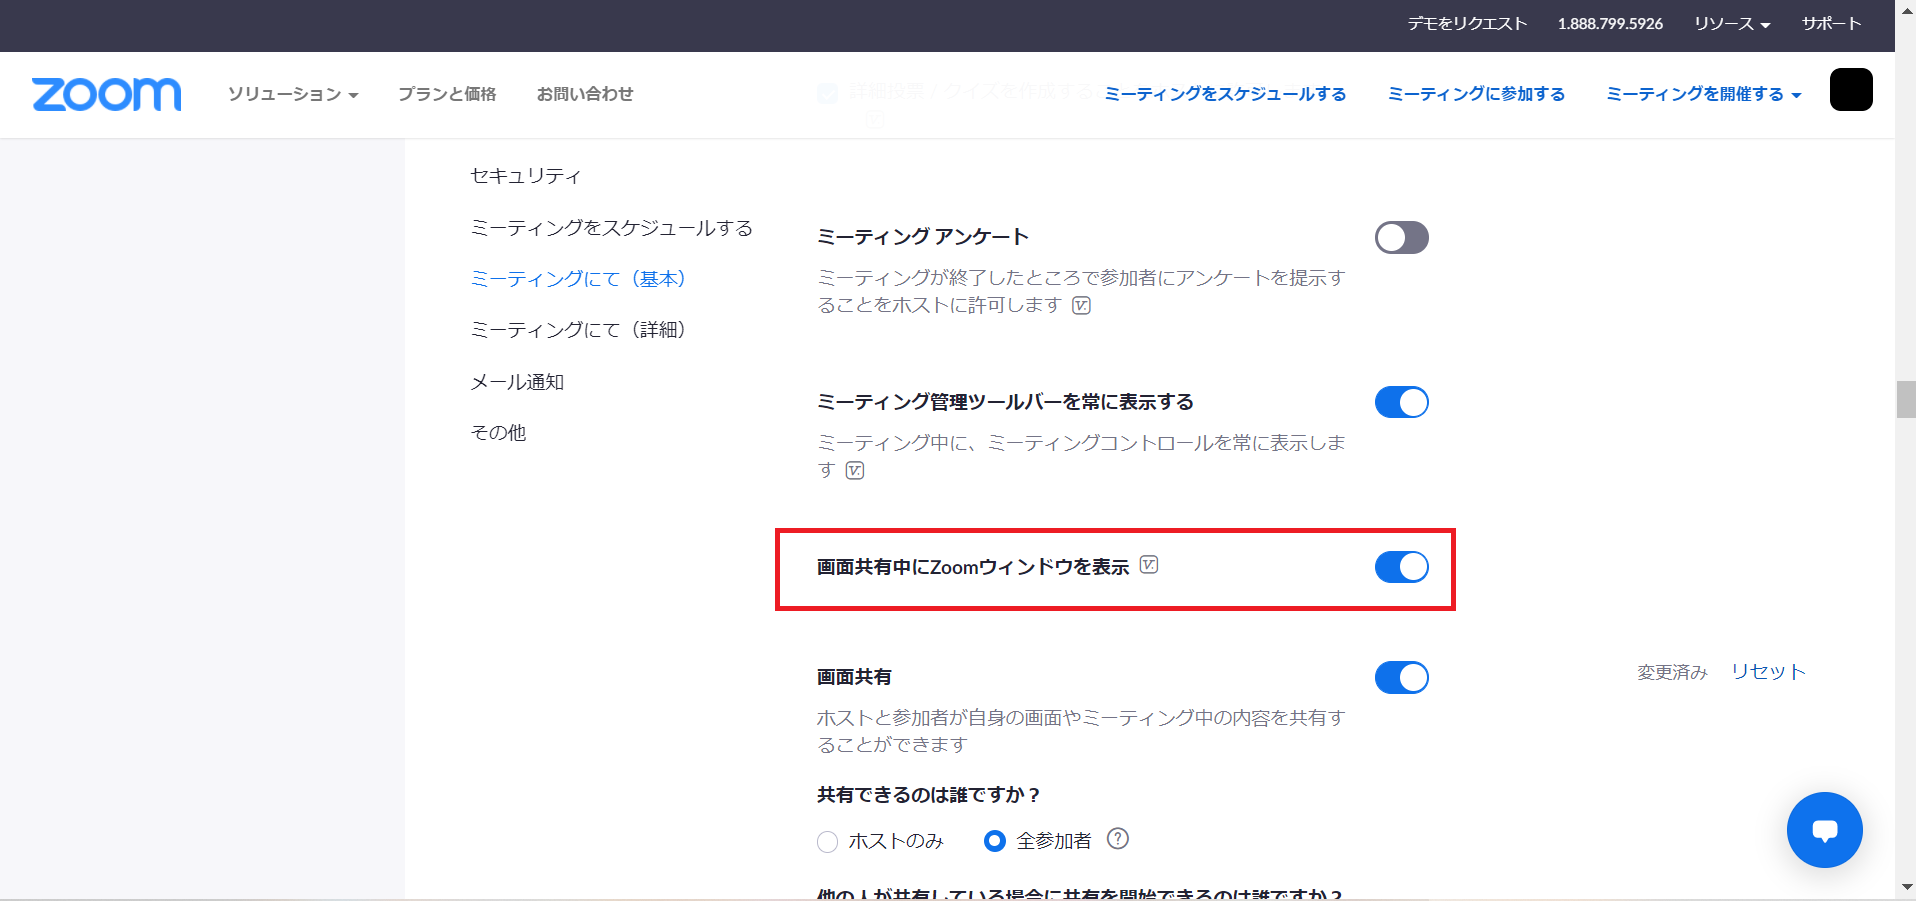This screenshot has height=901, width=1916.
Task: Click the Zoom logo
Action: click(106, 94)
